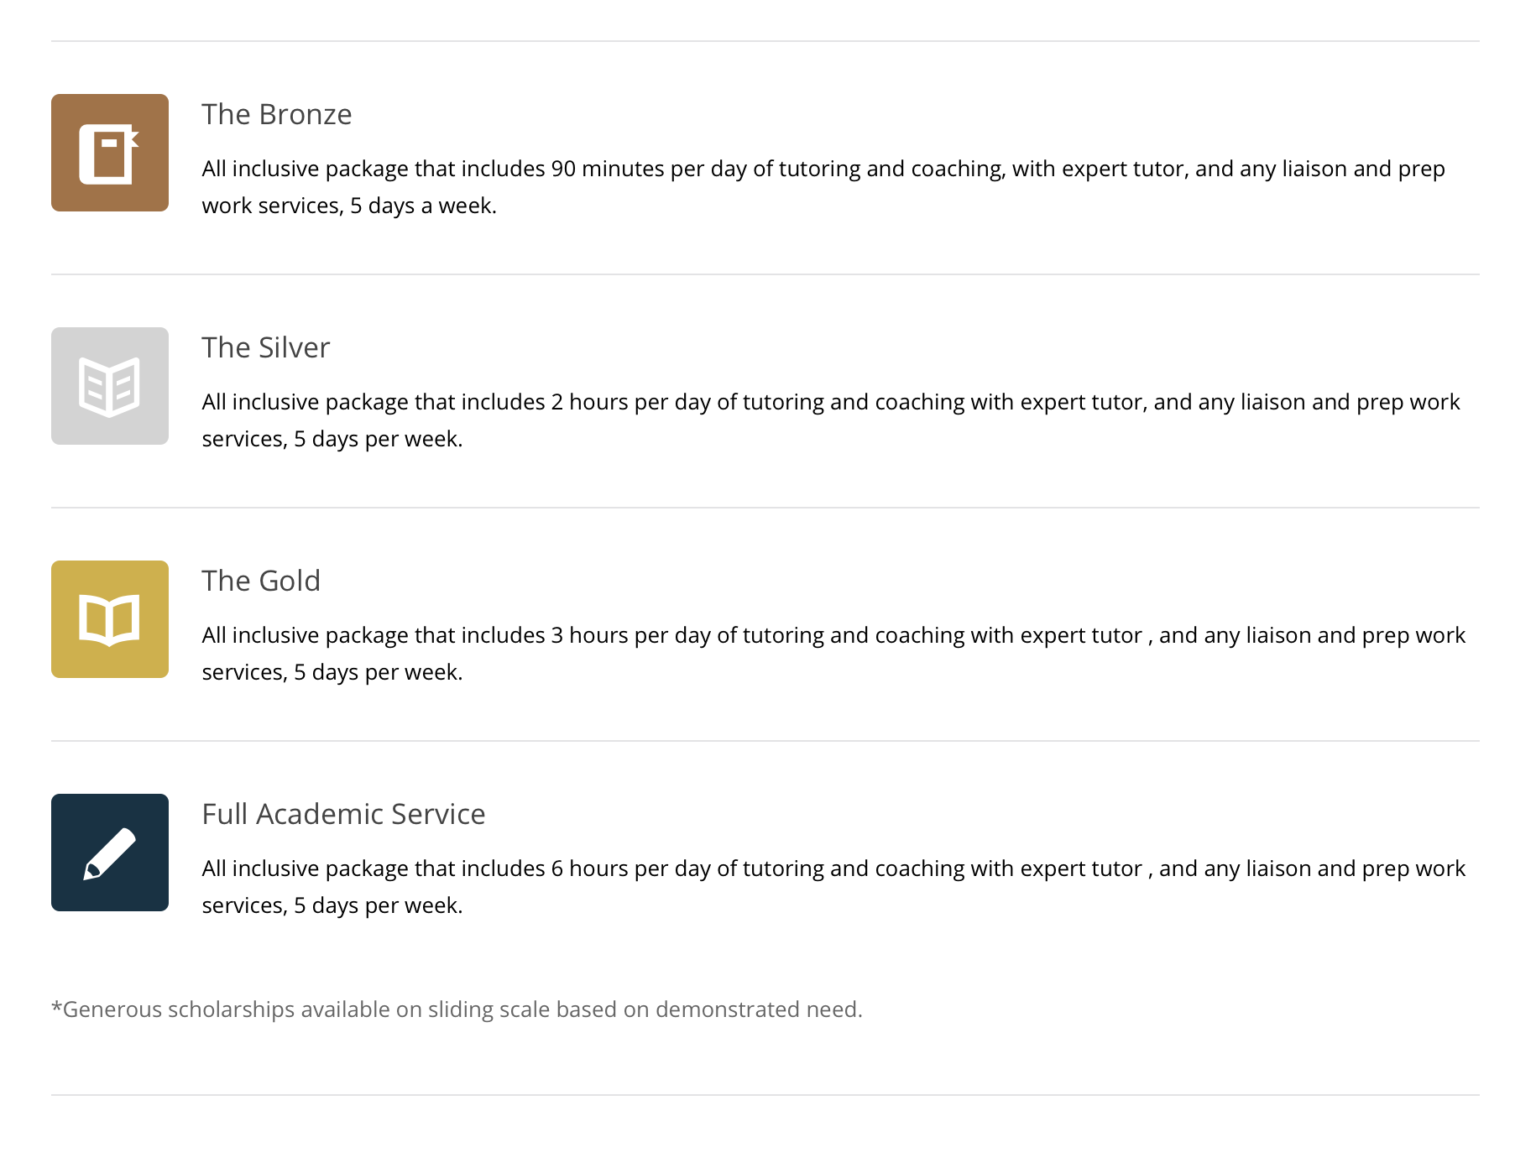Viewport: 1536px width, 1163px height.
Task: Click "2 hours" in the Silver description
Action: tap(589, 402)
